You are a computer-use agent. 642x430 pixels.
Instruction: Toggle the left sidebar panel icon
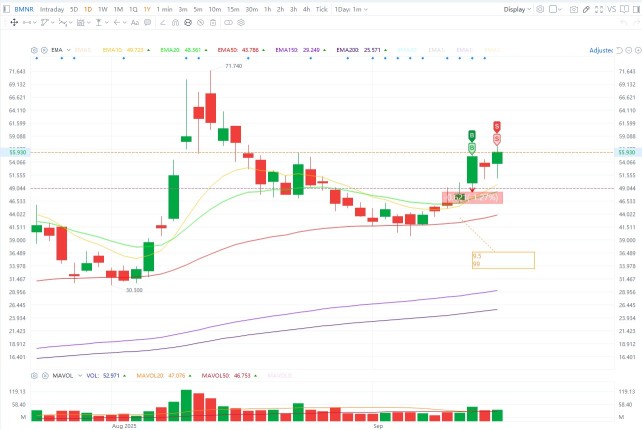(x=6, y=9)
